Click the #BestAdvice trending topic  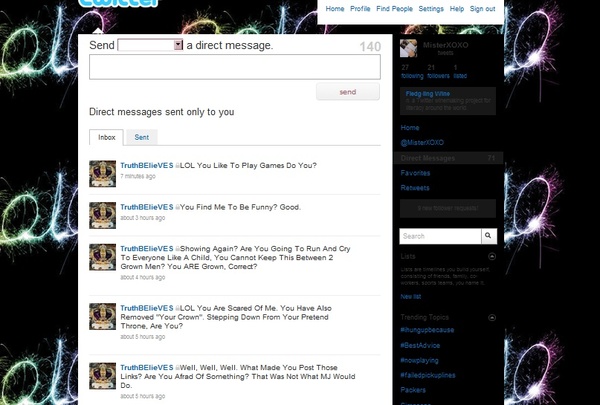pyautogui.click(x=420, y=343)
